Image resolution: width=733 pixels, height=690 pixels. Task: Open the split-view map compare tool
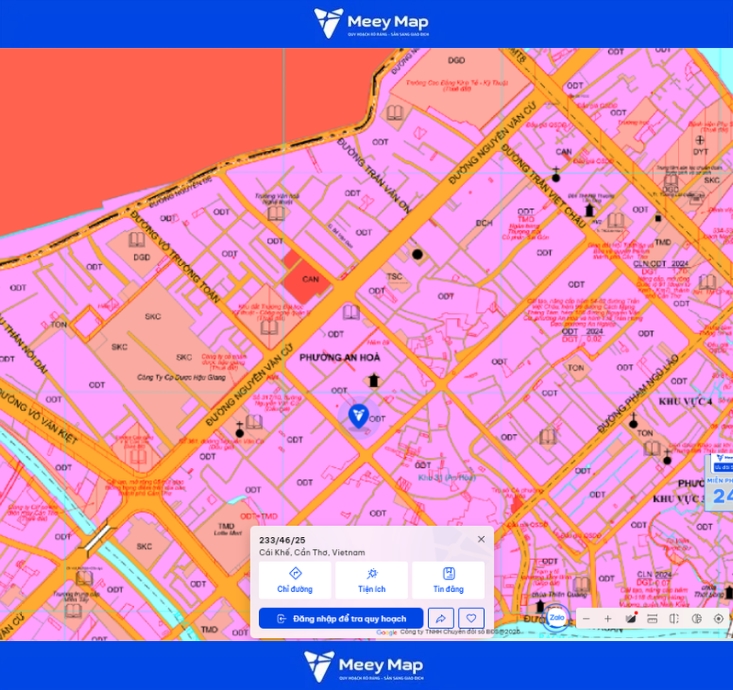(x=674, y=618)
